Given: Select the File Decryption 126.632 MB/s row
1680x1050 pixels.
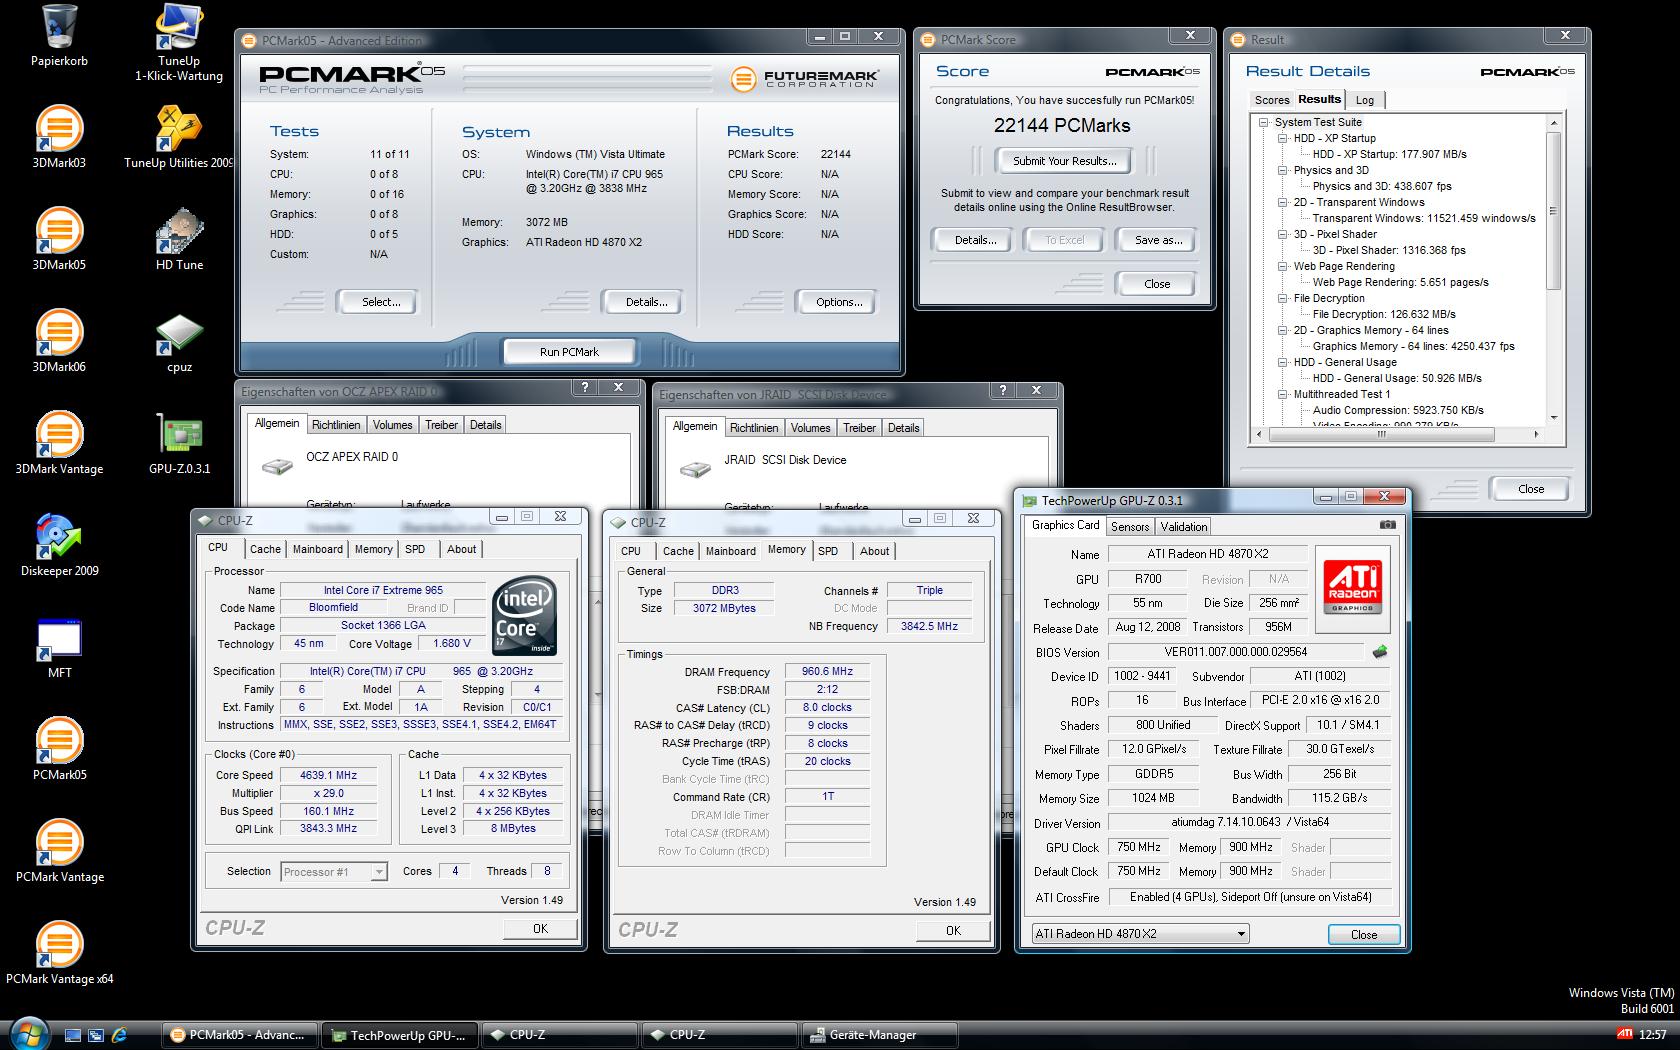Looking at the screenshot, I should (x=1384, y=314).
